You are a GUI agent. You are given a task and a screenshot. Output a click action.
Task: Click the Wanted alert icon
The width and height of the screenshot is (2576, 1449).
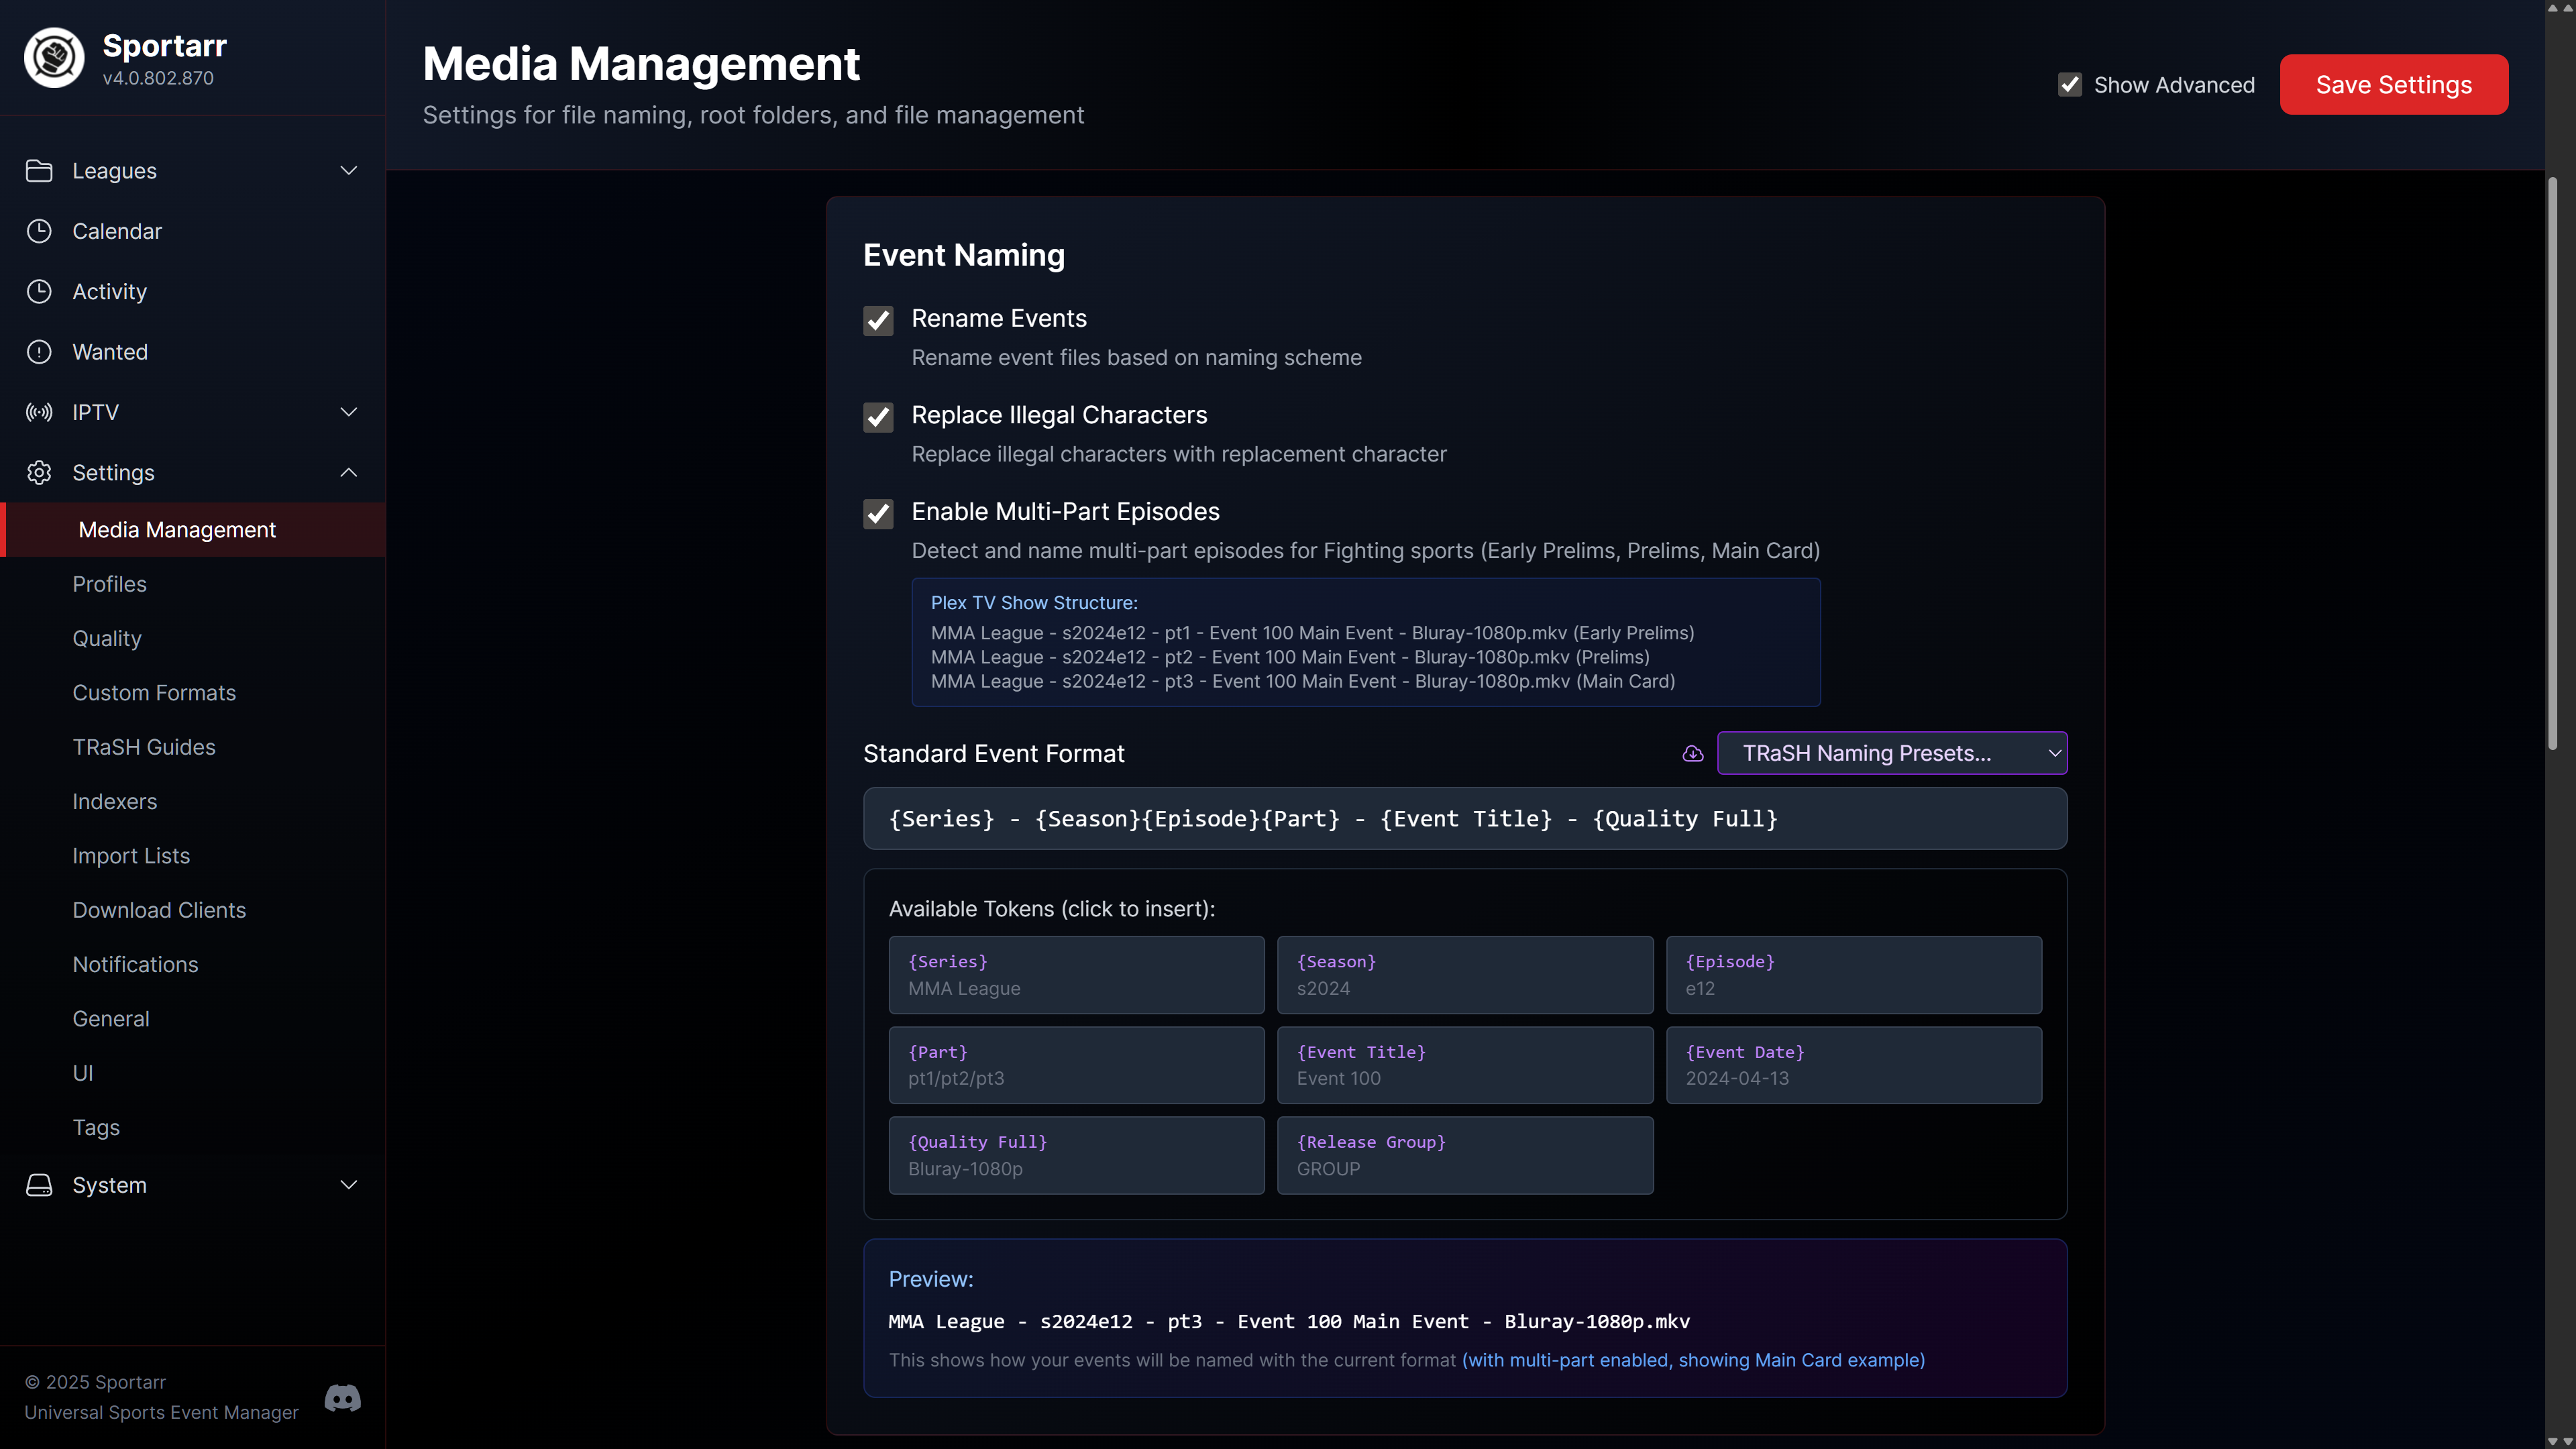click(x=39, y=352)
